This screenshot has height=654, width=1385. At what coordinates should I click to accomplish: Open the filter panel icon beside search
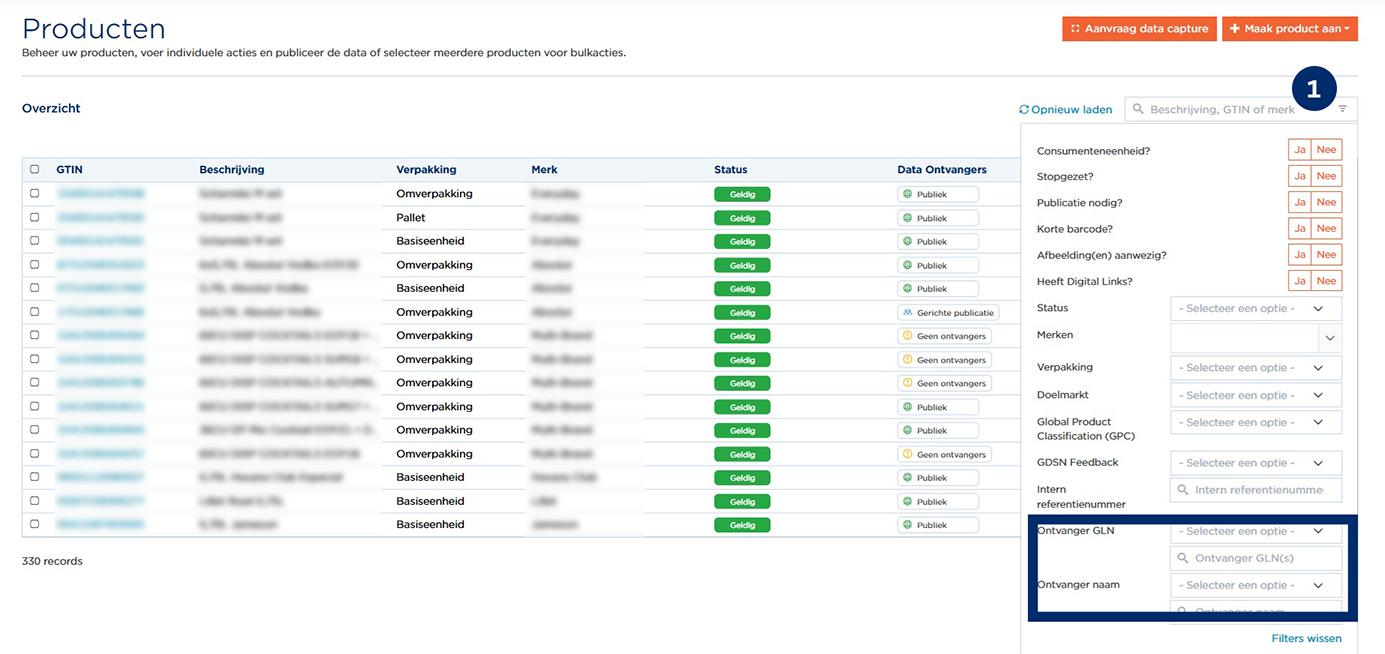pyautogui.click(x=1343, y=109)
